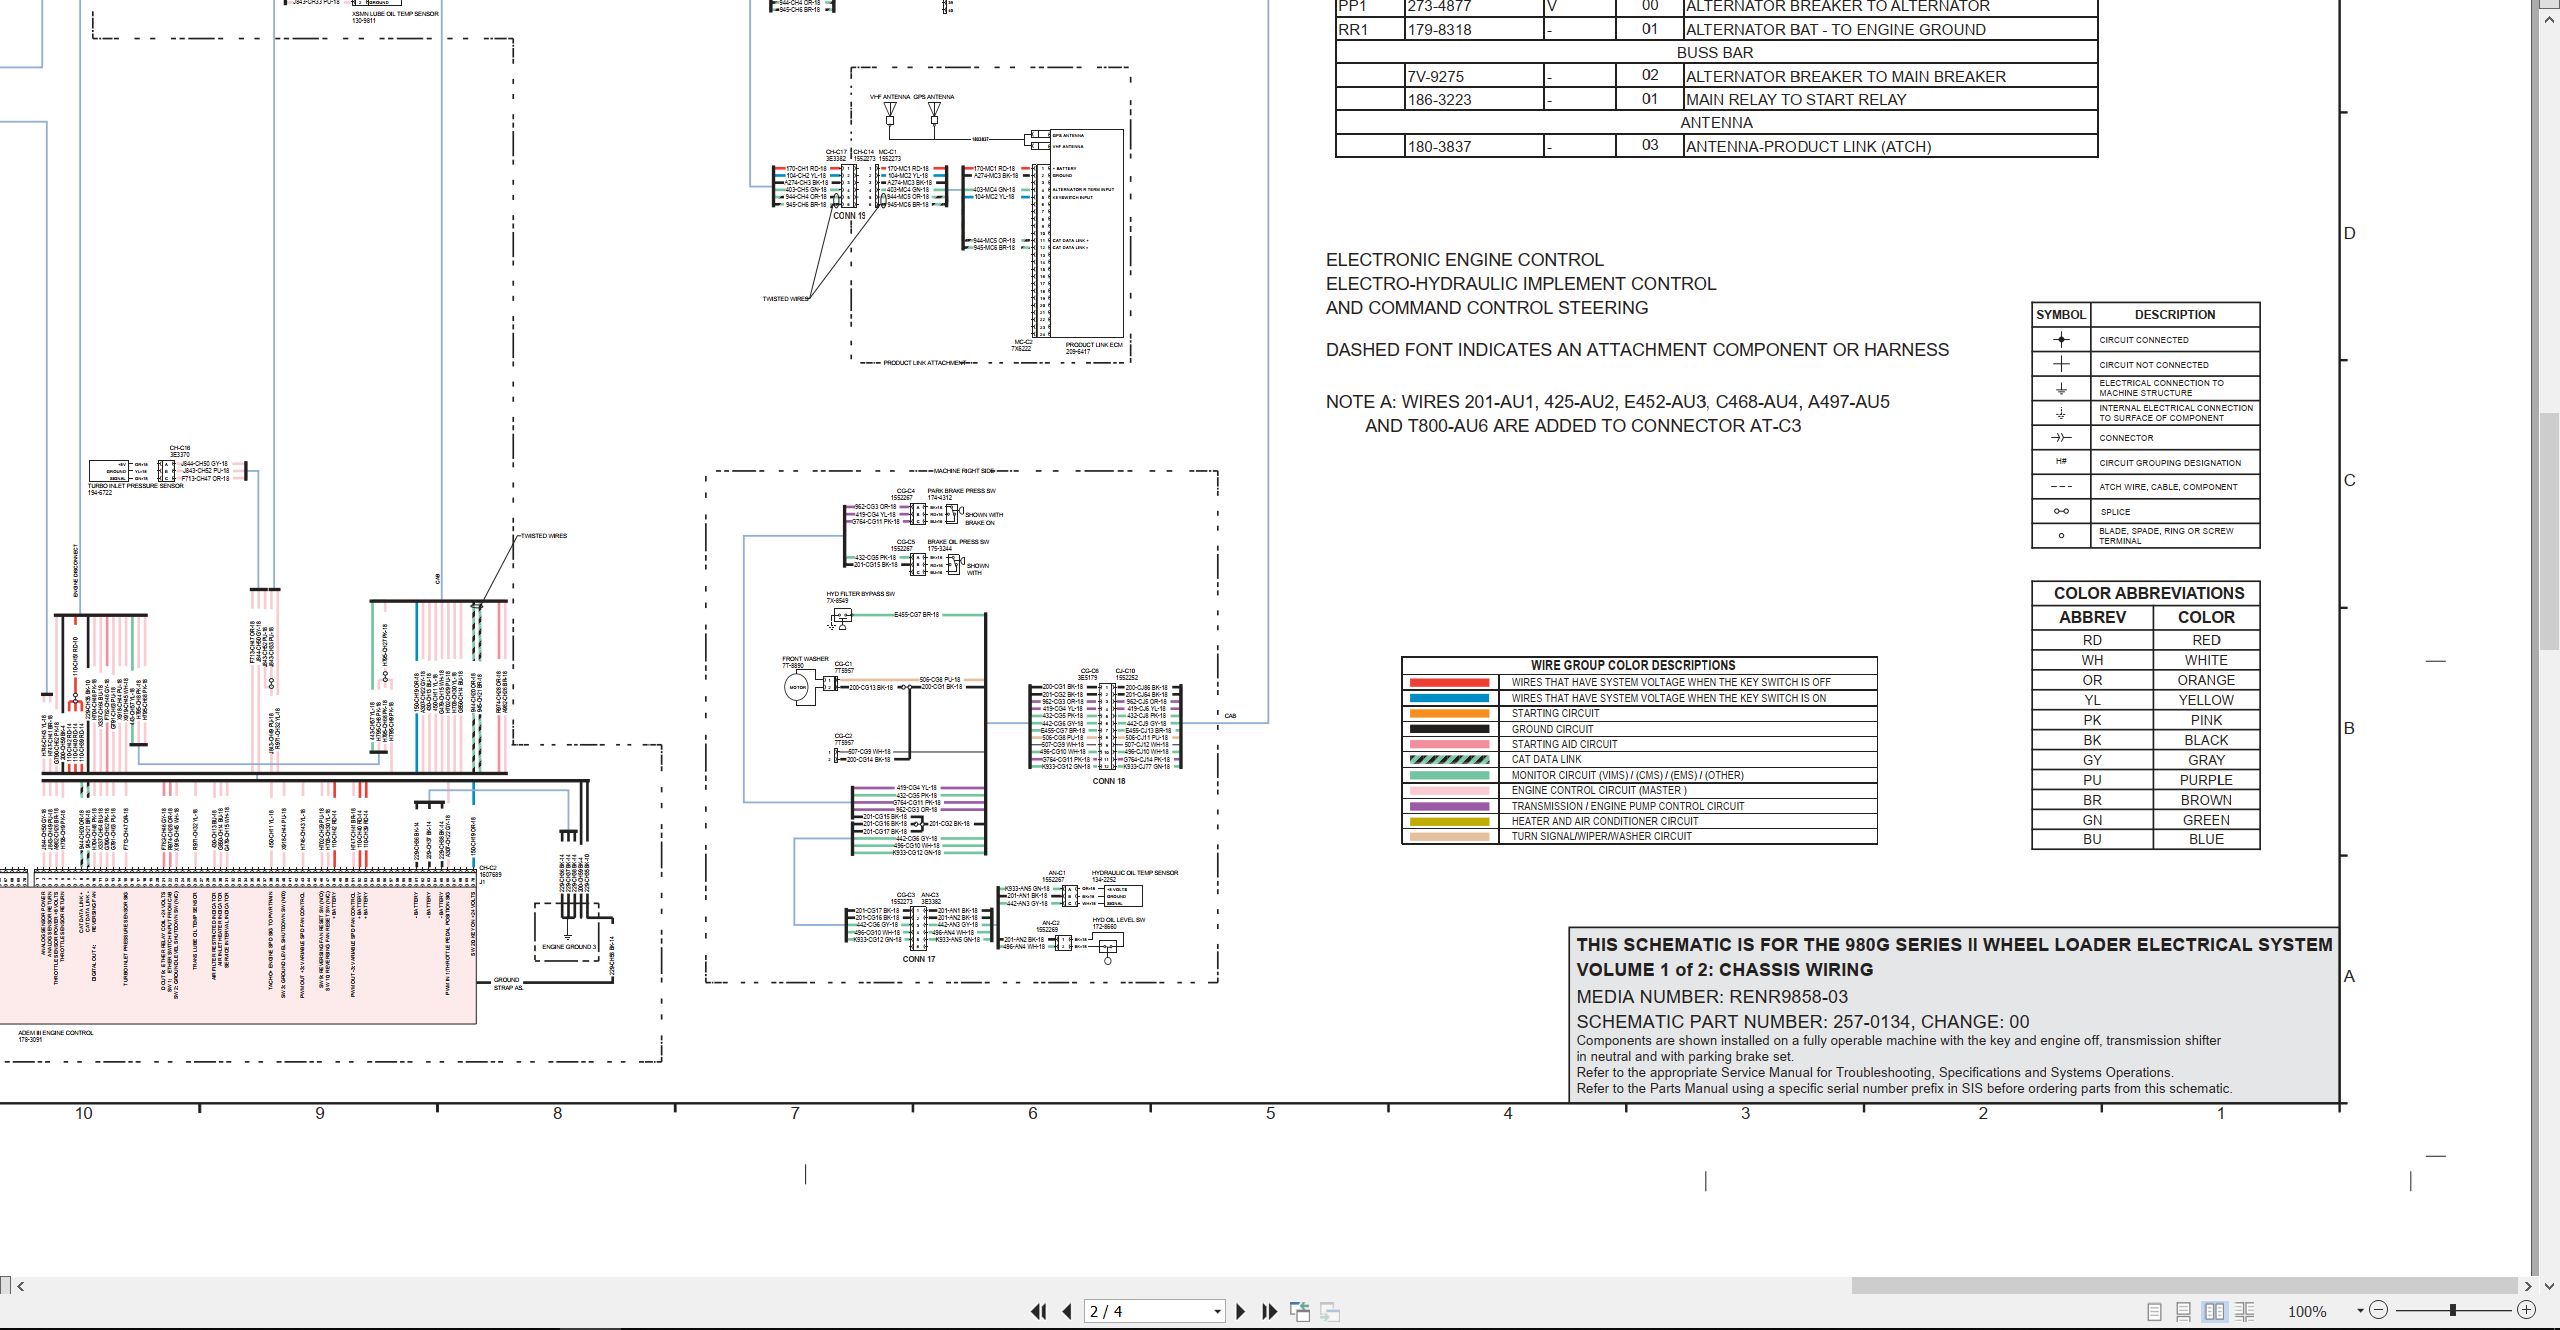Click 'ALTERNATOR BREAKER TO MAIN BREAKER' cell
This screenshot has height=1330, width=2560.
[1890, 76]
